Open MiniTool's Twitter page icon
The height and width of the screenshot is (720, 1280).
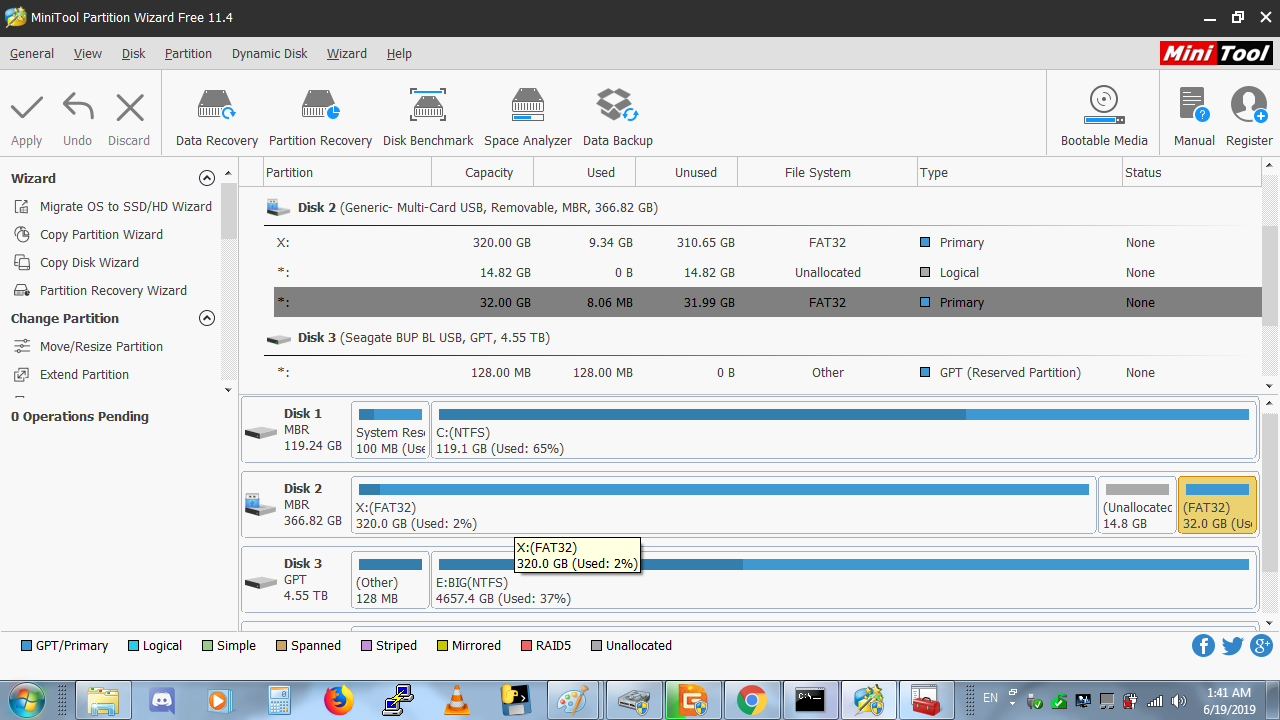tap(1232, 646)
